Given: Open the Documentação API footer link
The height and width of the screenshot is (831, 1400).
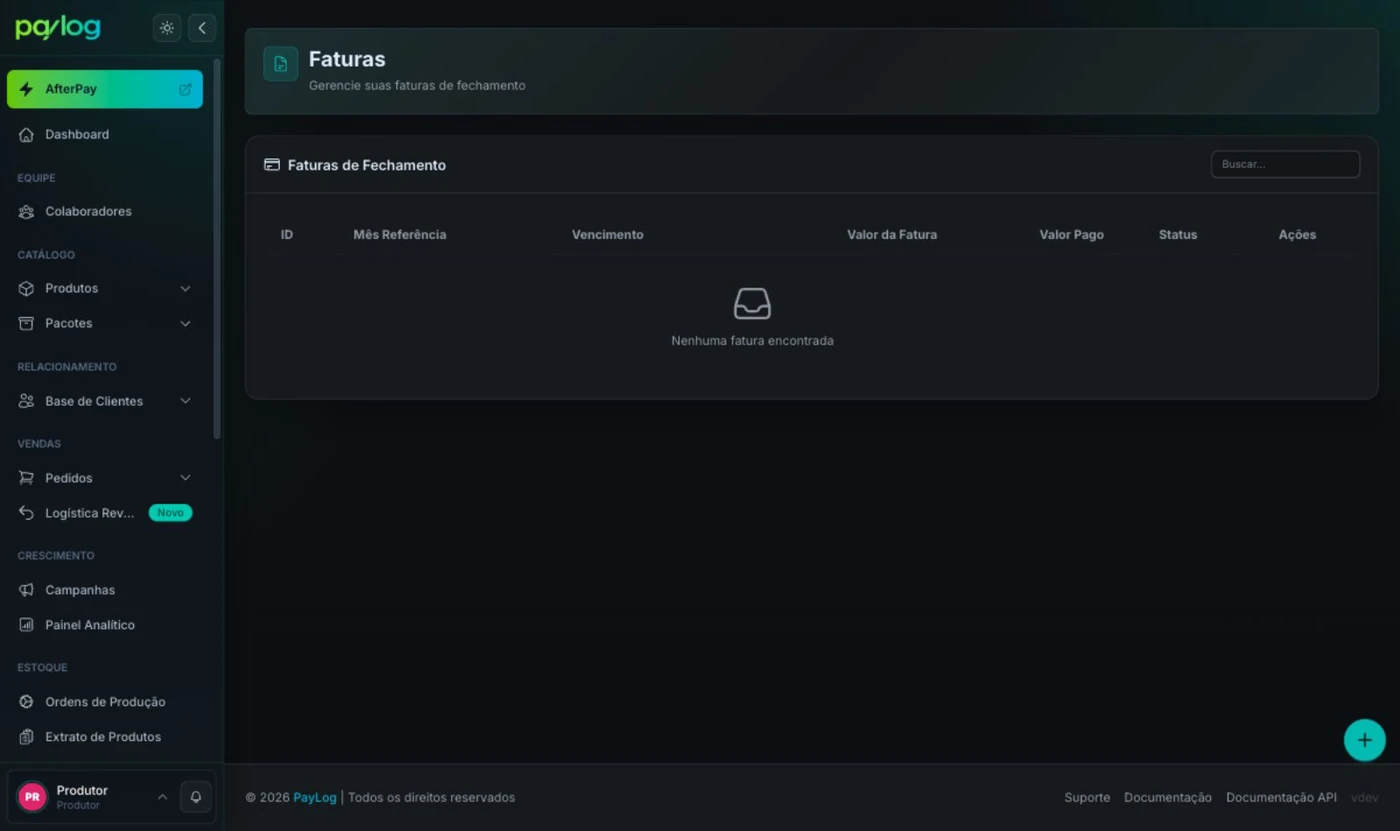Looking at the screenshot, I should 1281,797.
